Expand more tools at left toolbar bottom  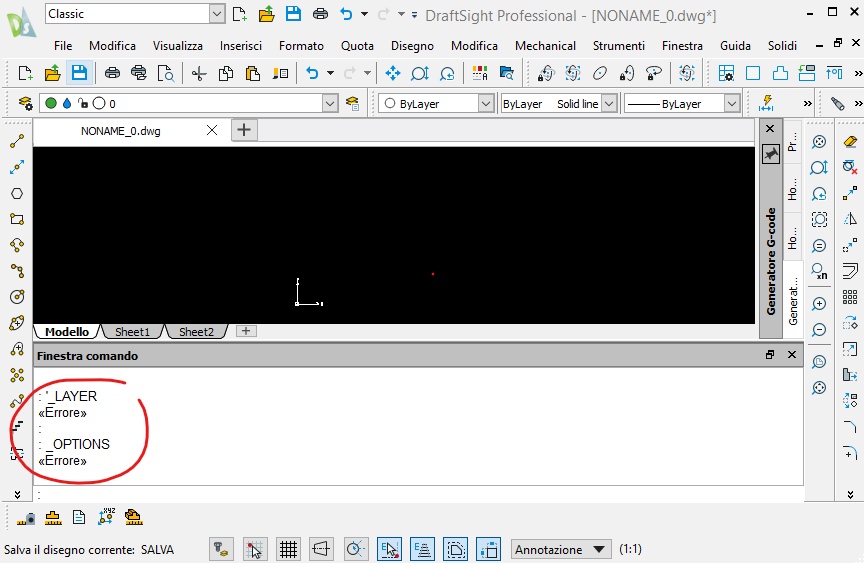coord(17,494)
